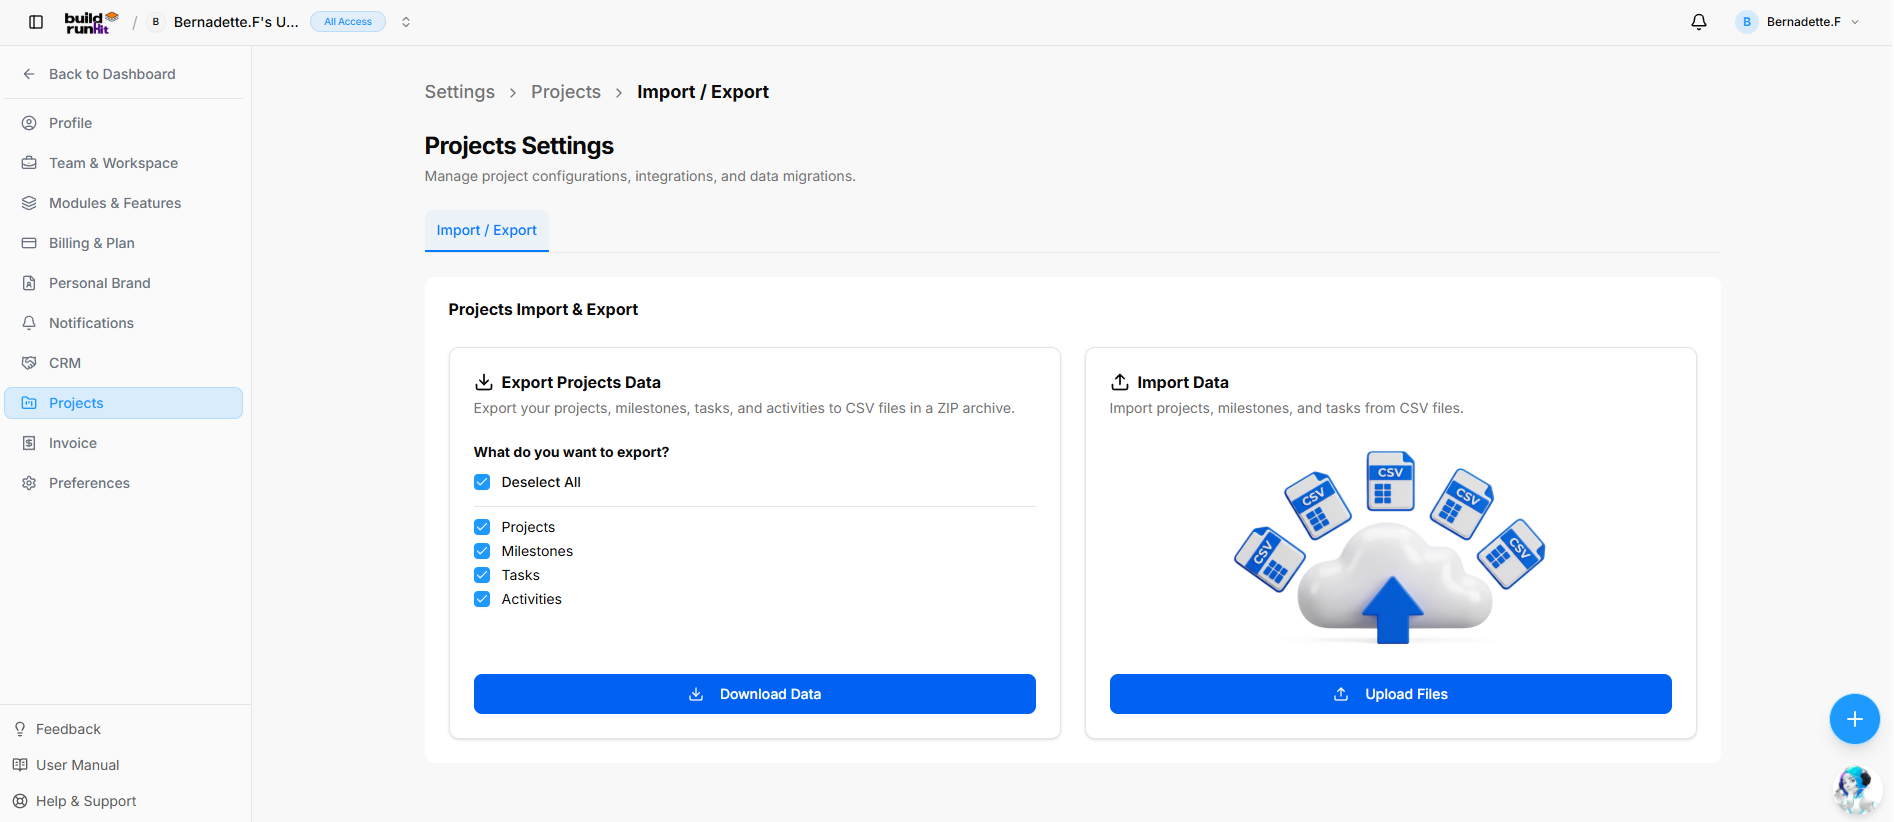The height and width of the screenshot is (822, 1894).
Task: Click the Personal Brand icon
Action: pyautogui.click(x=29, y=283)
